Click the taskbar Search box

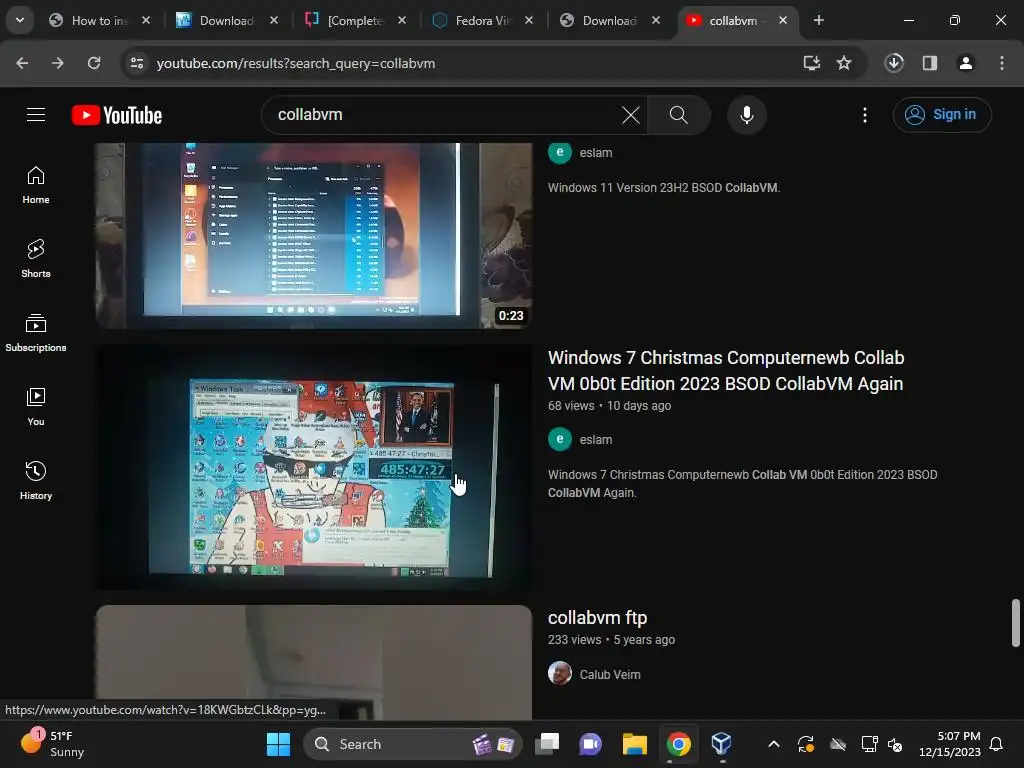(x=413, y=744)
